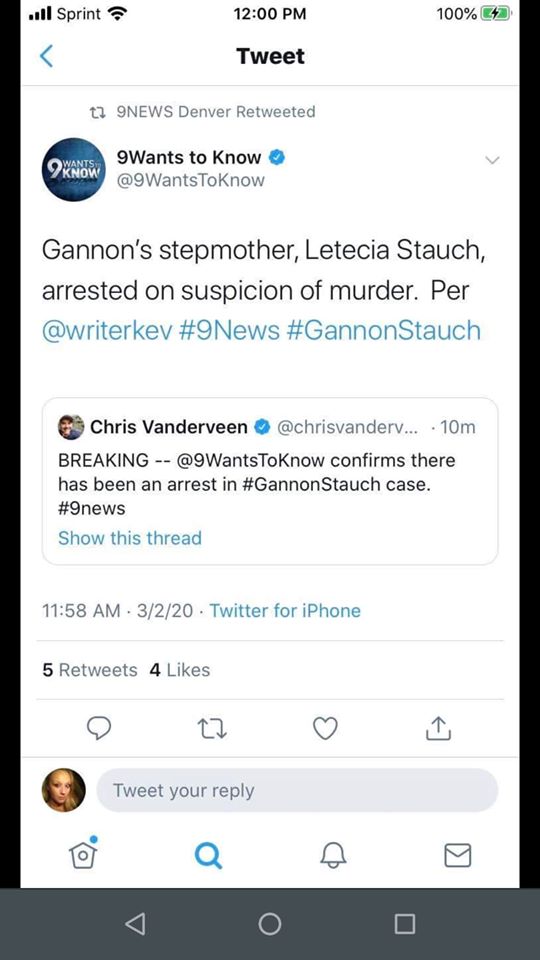The width and height of the screenshot is (540, 960).
Task: Tap the Tweet your reply field
Action: [x=298, y=790]
